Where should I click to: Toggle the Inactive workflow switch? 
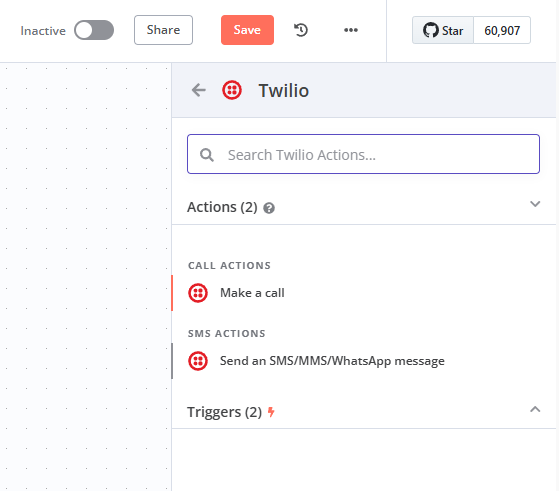point(94,30)
